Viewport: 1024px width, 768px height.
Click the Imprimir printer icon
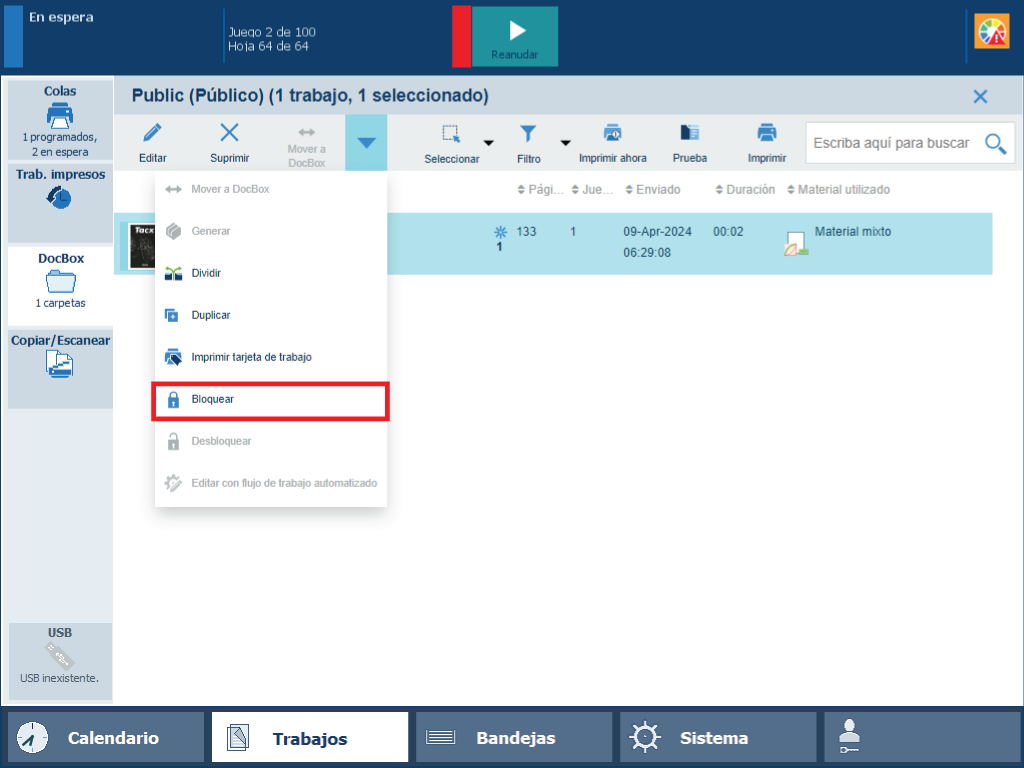[x=766, y=133]
